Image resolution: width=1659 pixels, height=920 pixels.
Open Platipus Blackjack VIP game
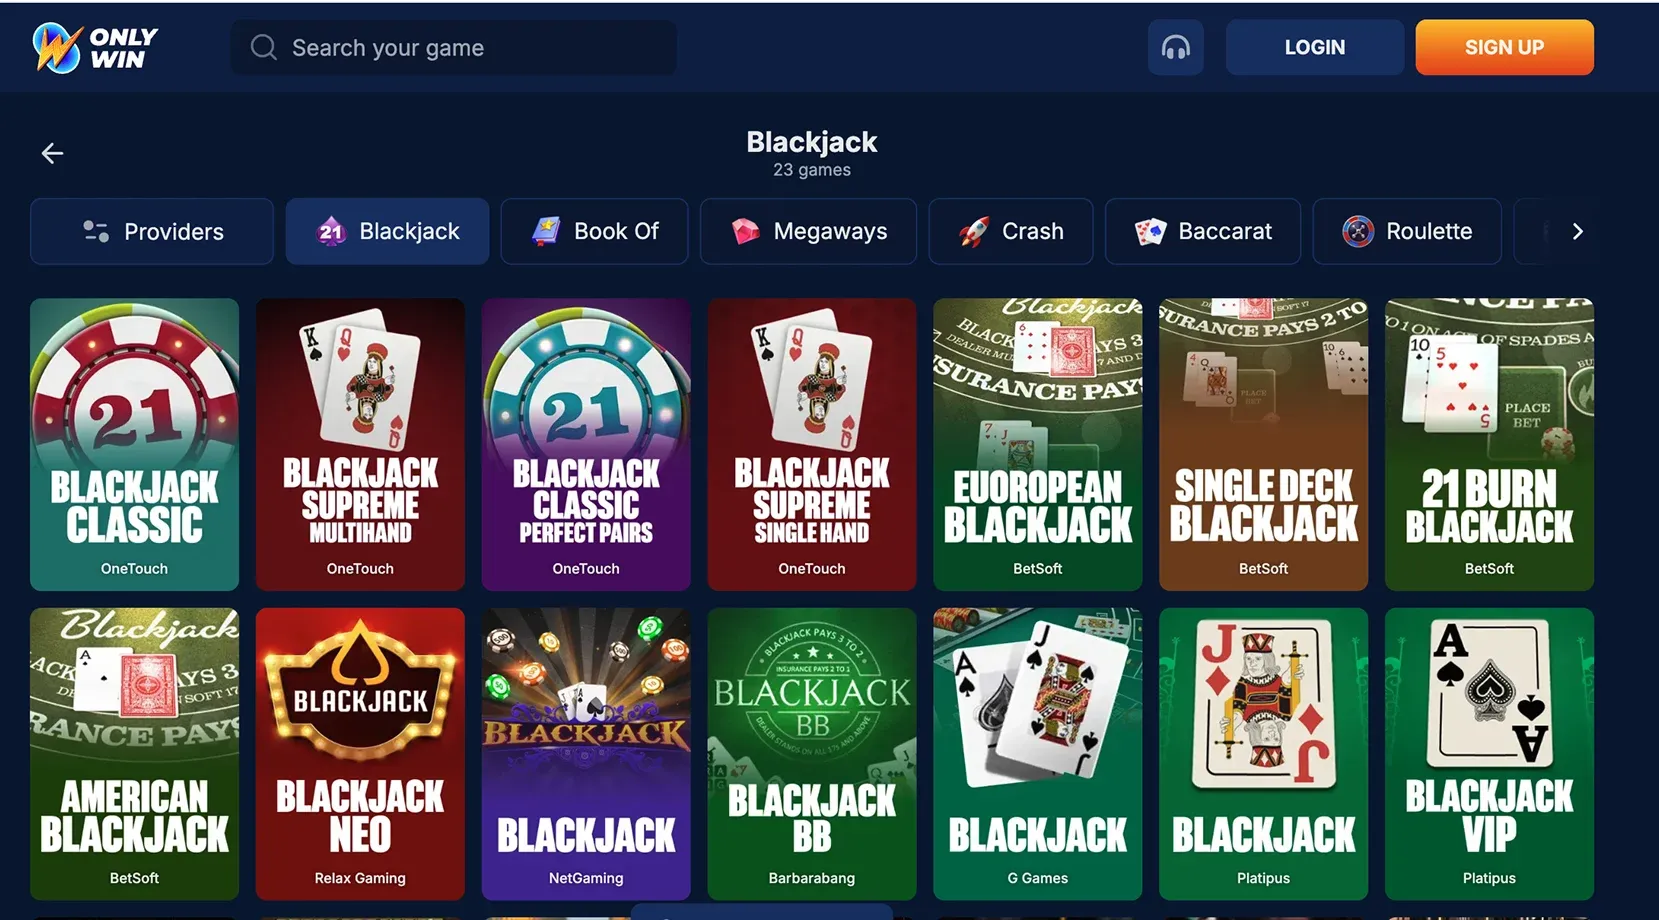pyautogui.click(x=1489, y=754)
